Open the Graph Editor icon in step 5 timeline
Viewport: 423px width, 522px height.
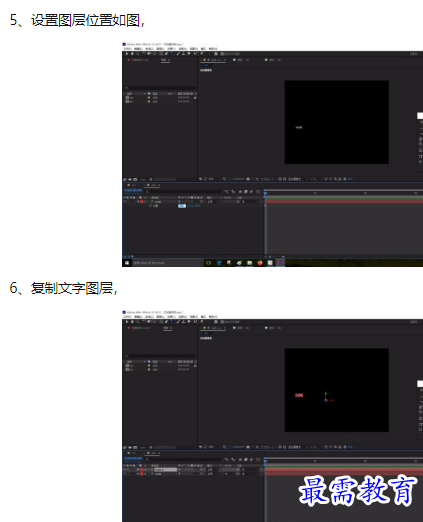258,191
